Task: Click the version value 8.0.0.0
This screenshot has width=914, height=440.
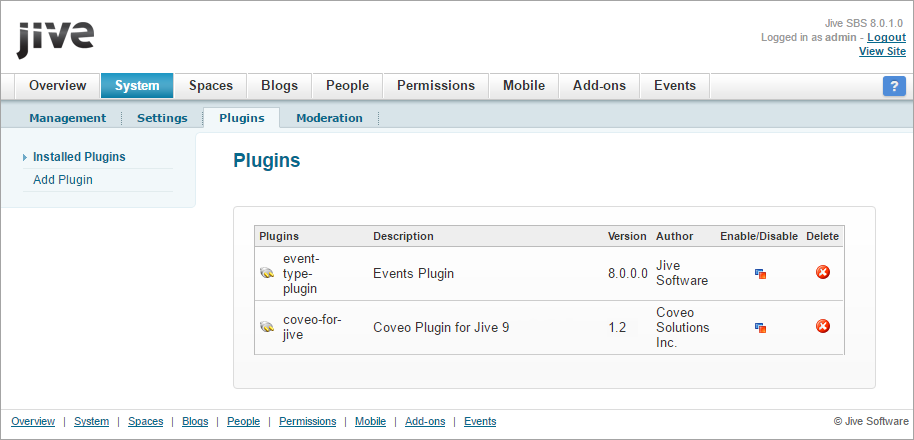Action: (x=628, y=273)
